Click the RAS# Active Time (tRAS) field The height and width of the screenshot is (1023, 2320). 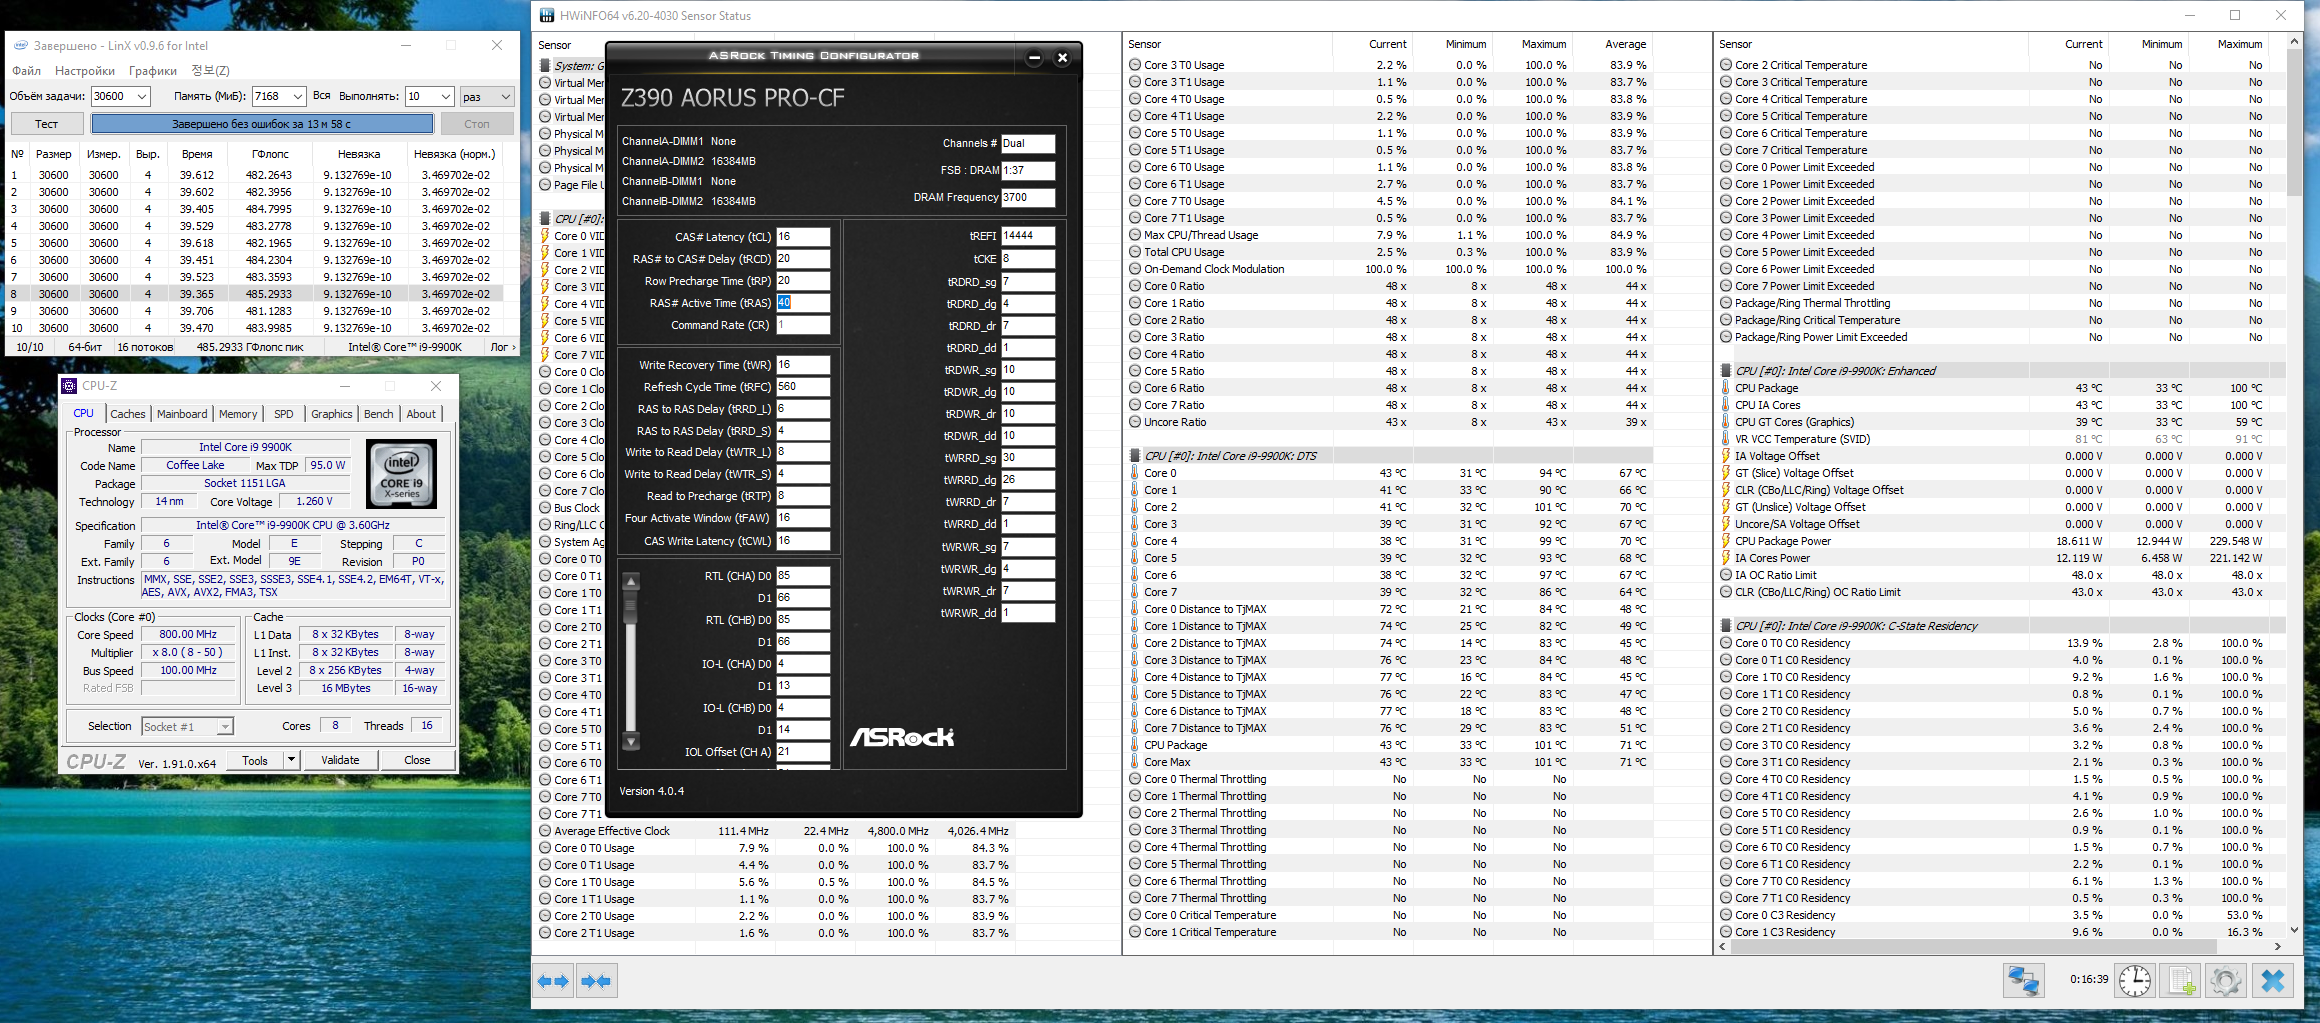click(803, 303)
